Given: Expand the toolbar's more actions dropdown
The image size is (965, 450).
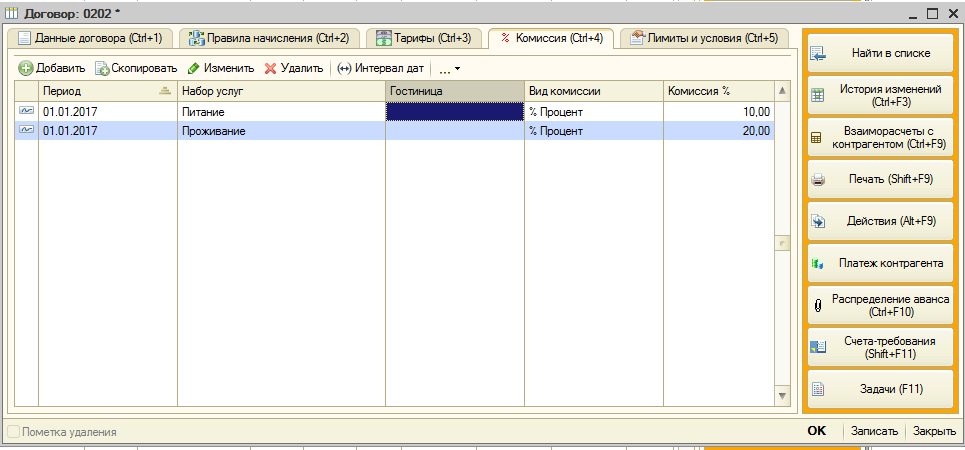Looking at the screenshot, I should pyautogui.click(x=450, y=68).
